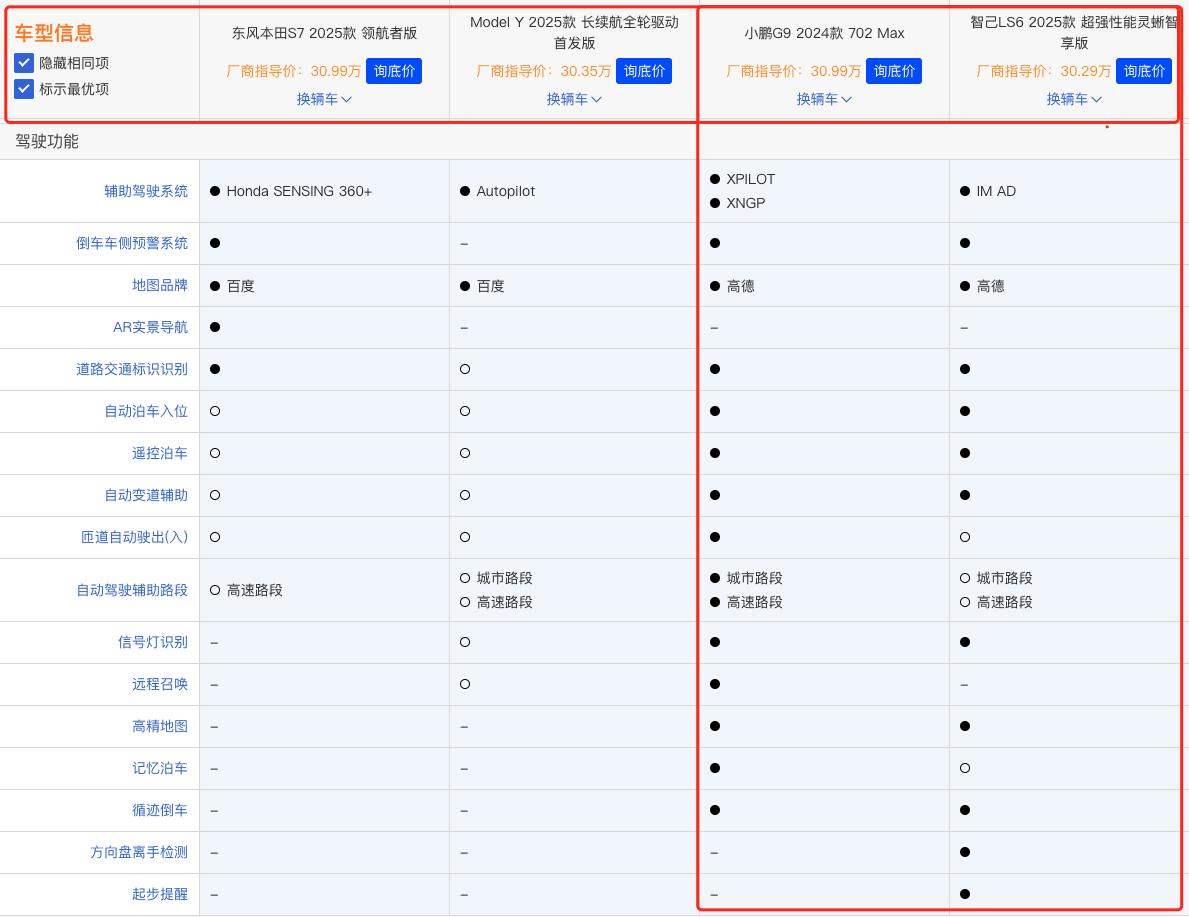Click the 遥控泊车 row label
Viewport: 1189px width, 917px height.
[x=160, y=454]
